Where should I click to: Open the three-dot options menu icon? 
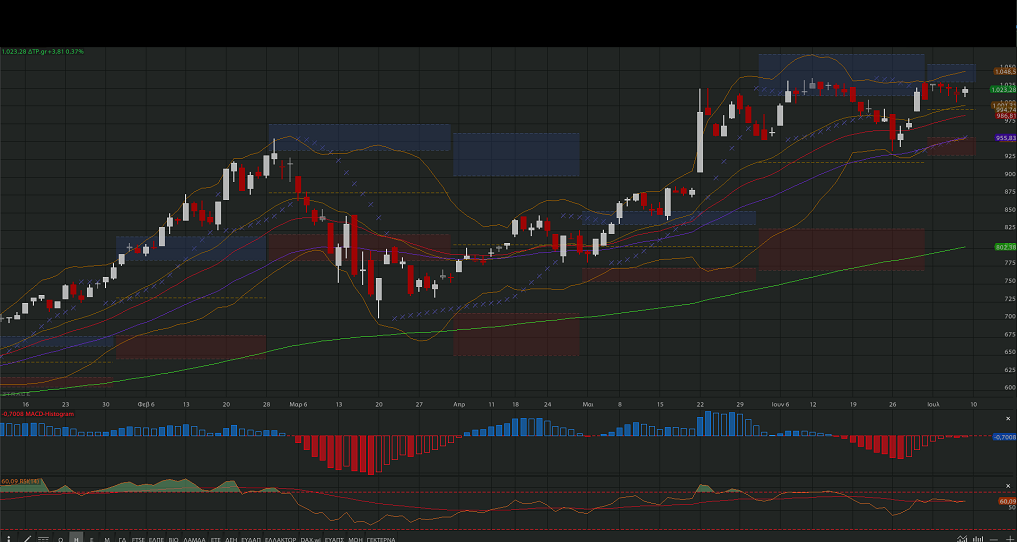(8, 539)
